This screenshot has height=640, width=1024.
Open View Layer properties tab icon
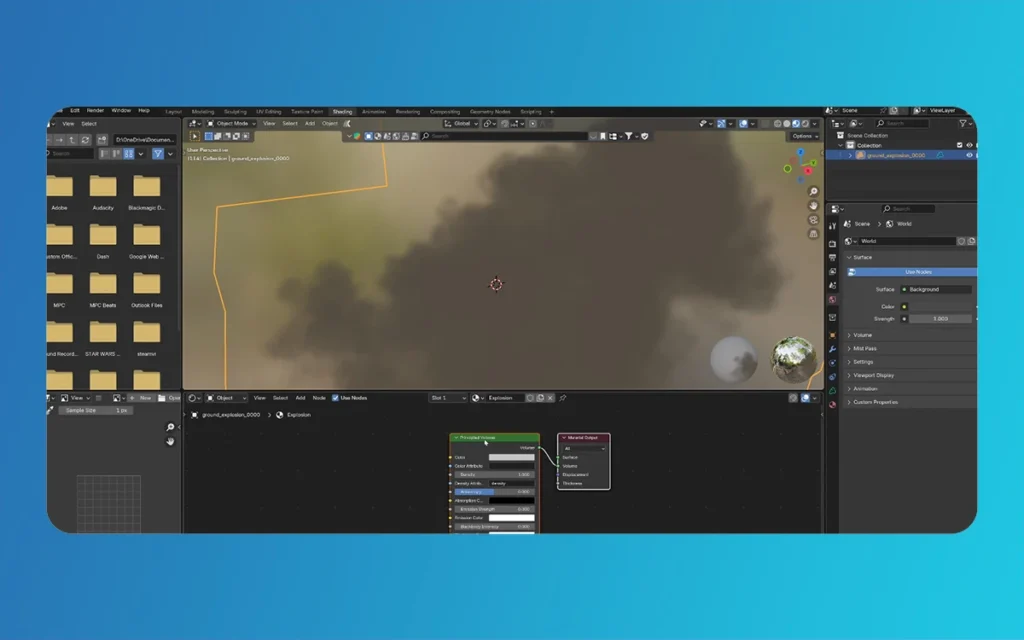(832, 271)
